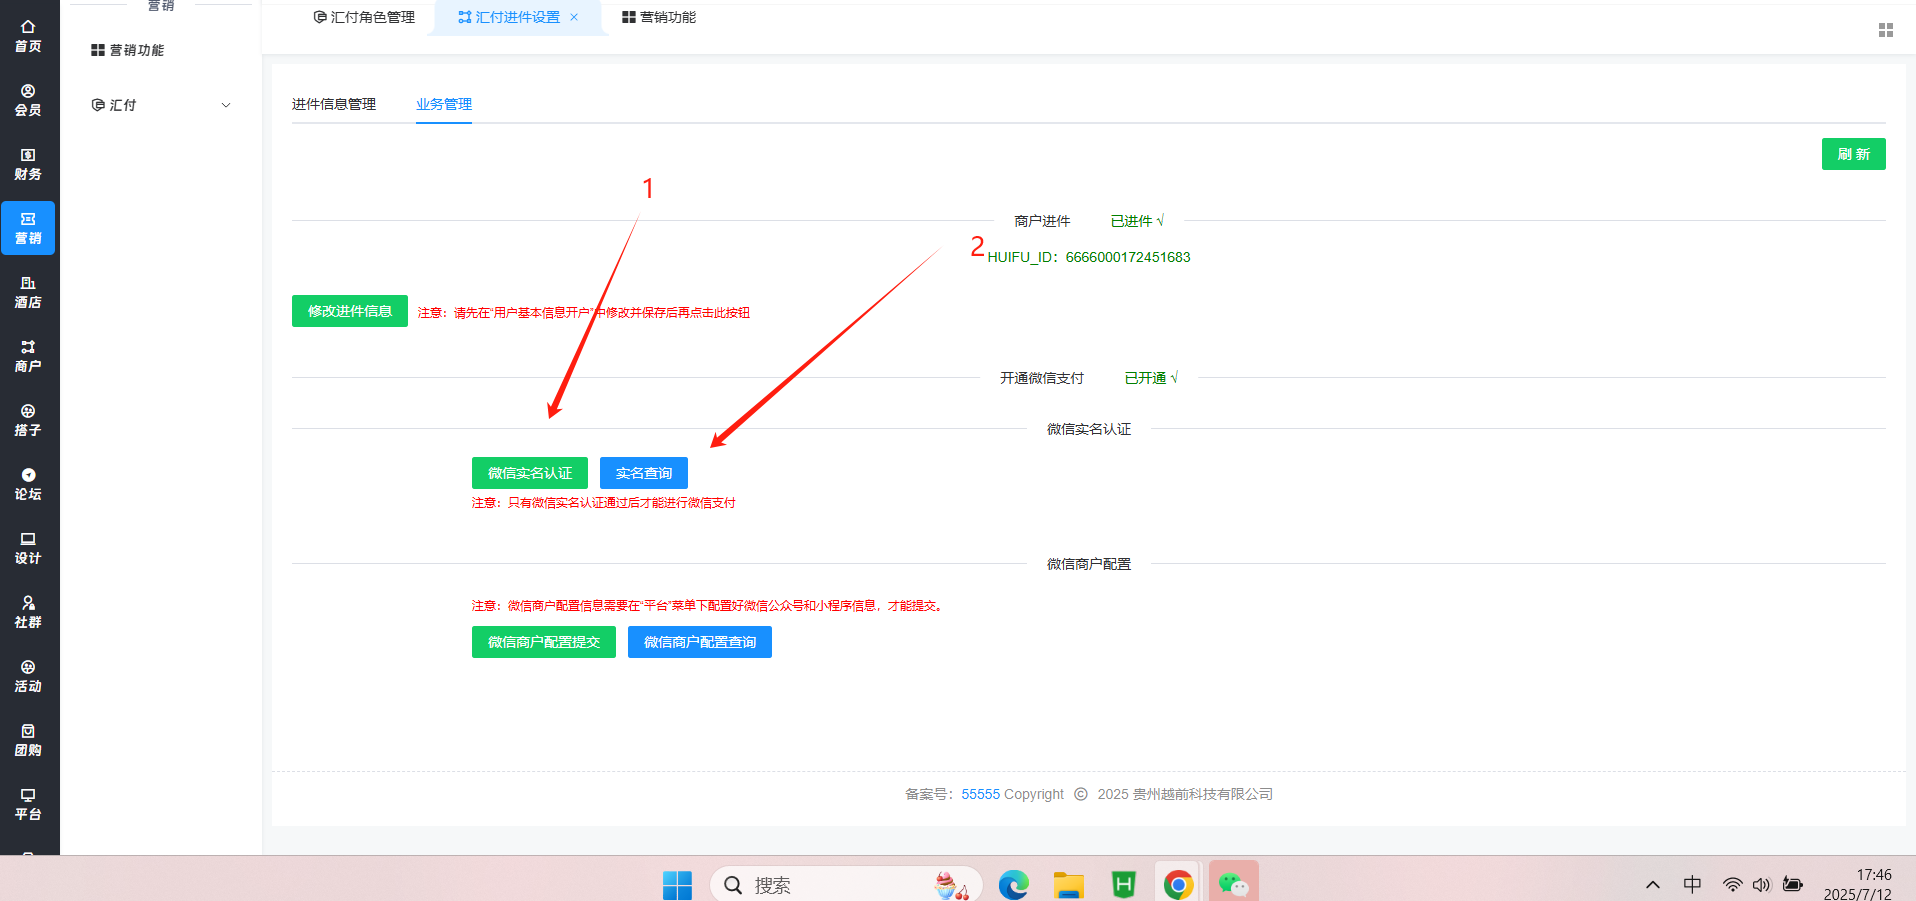The image size is (1916, 901).
Task: Click the grid menu icon at top right
Action: (1885, 30)
